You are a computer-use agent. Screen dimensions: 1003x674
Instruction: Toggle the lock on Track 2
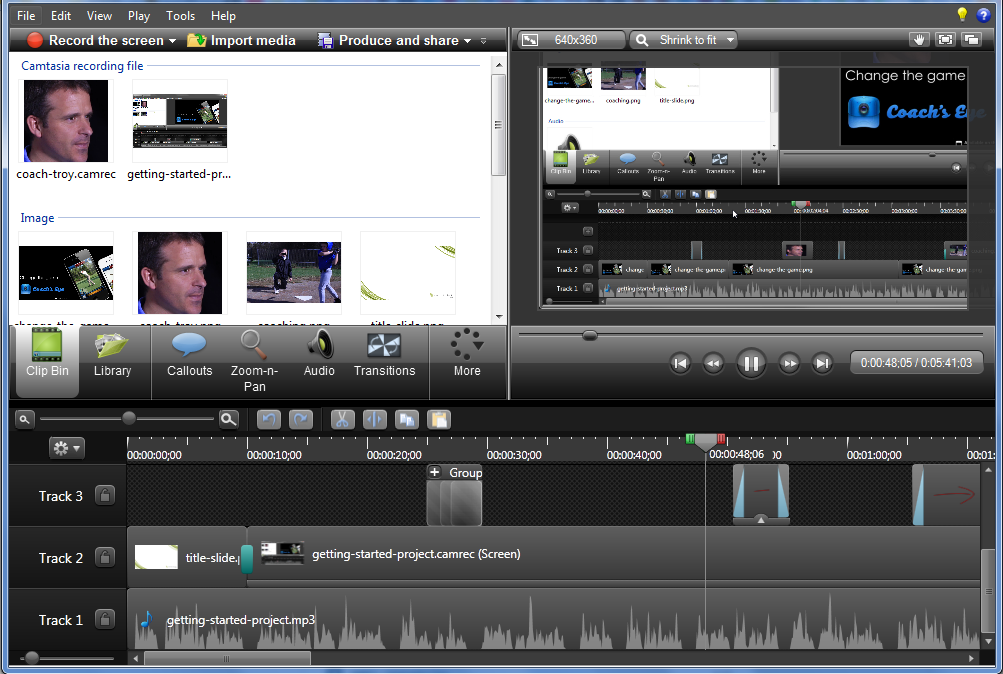coord(105,558)
